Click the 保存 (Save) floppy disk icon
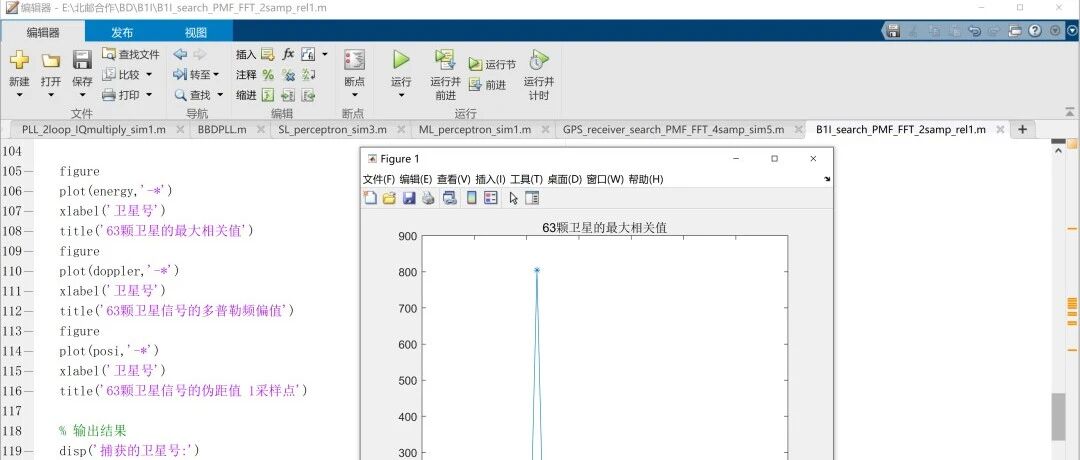Viewport: 1080px width, 460px height. pos(82,60)
